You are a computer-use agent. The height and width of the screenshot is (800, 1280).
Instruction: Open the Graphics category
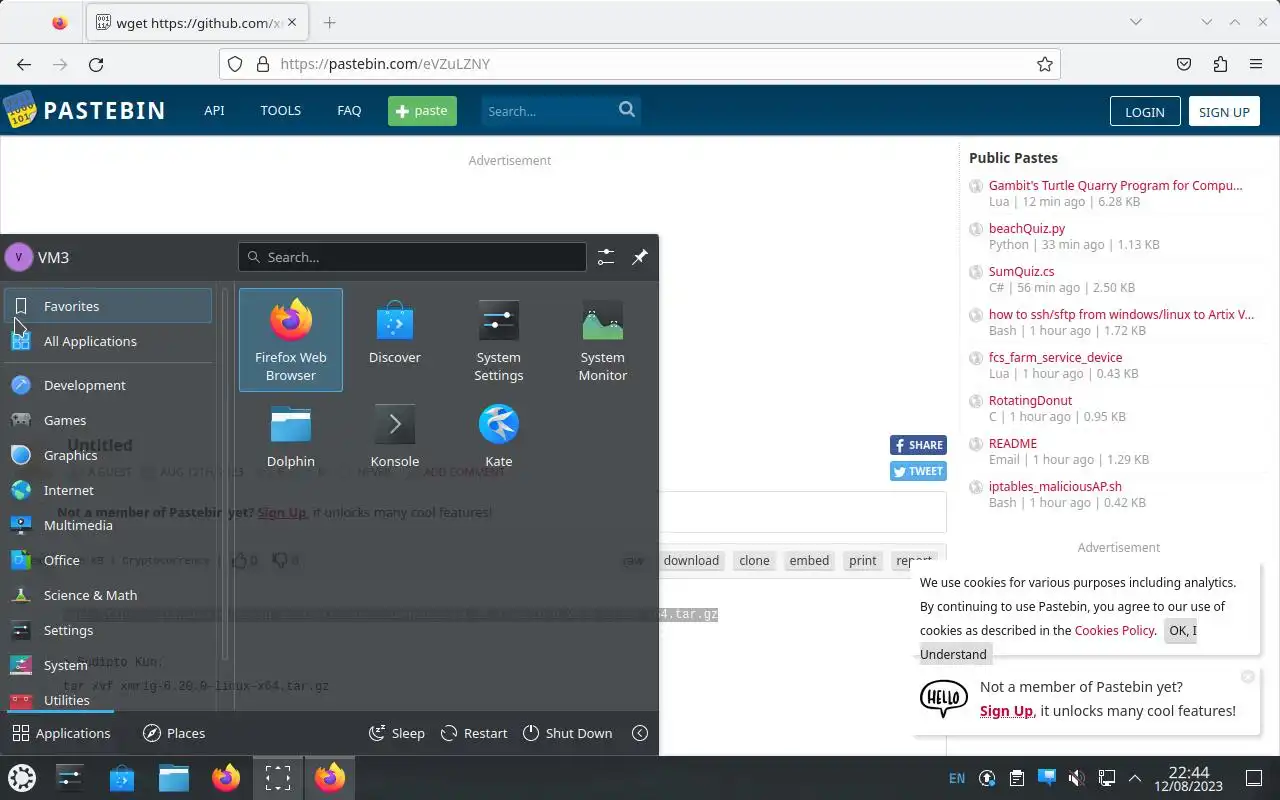108,455
